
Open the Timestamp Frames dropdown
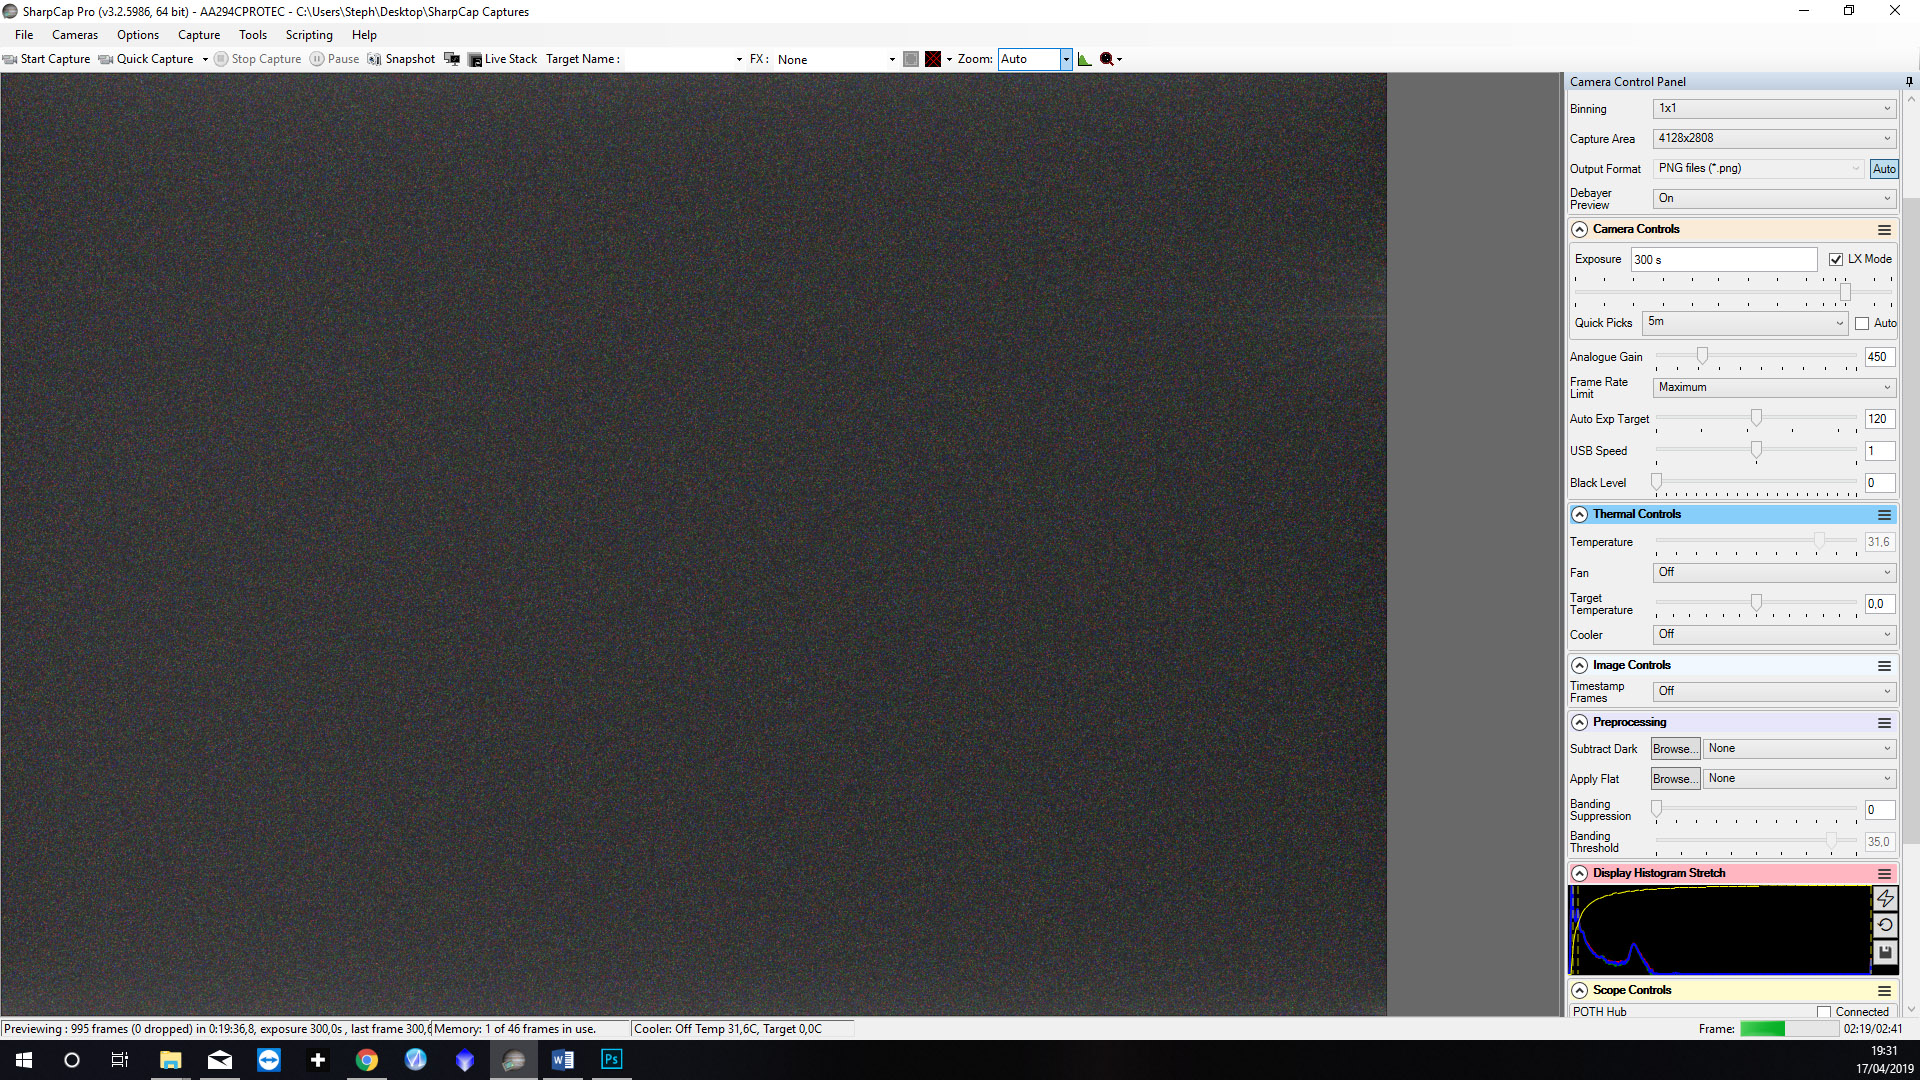1774,692
